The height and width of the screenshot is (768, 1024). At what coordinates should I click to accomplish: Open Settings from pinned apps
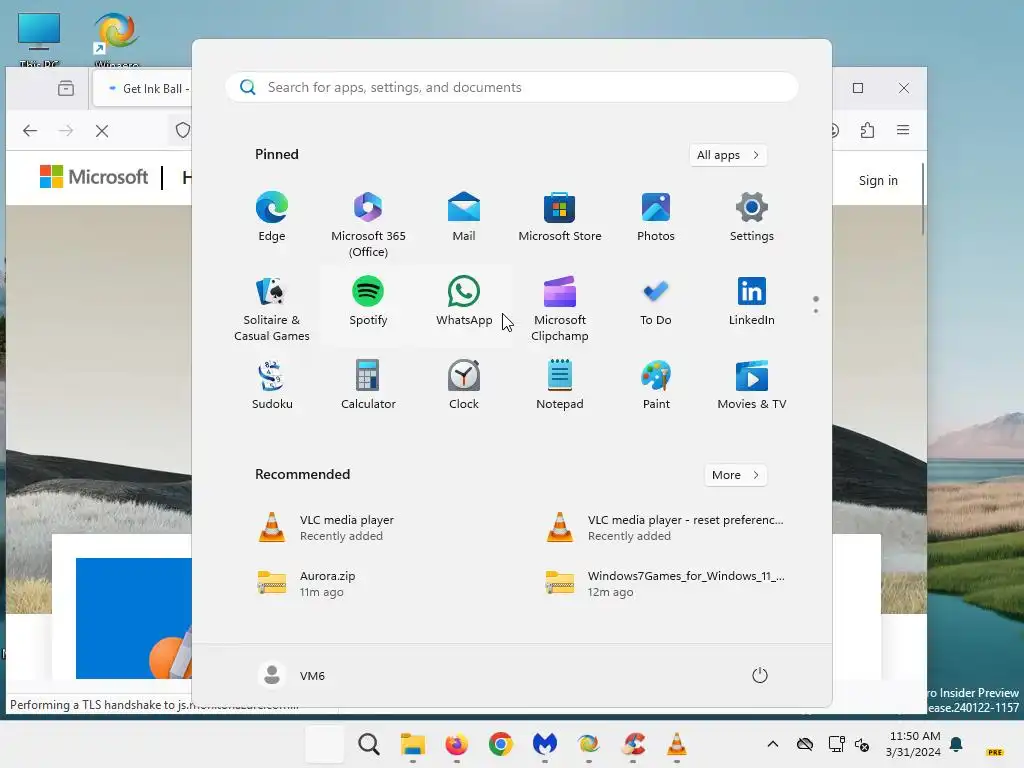pos(752,217)
